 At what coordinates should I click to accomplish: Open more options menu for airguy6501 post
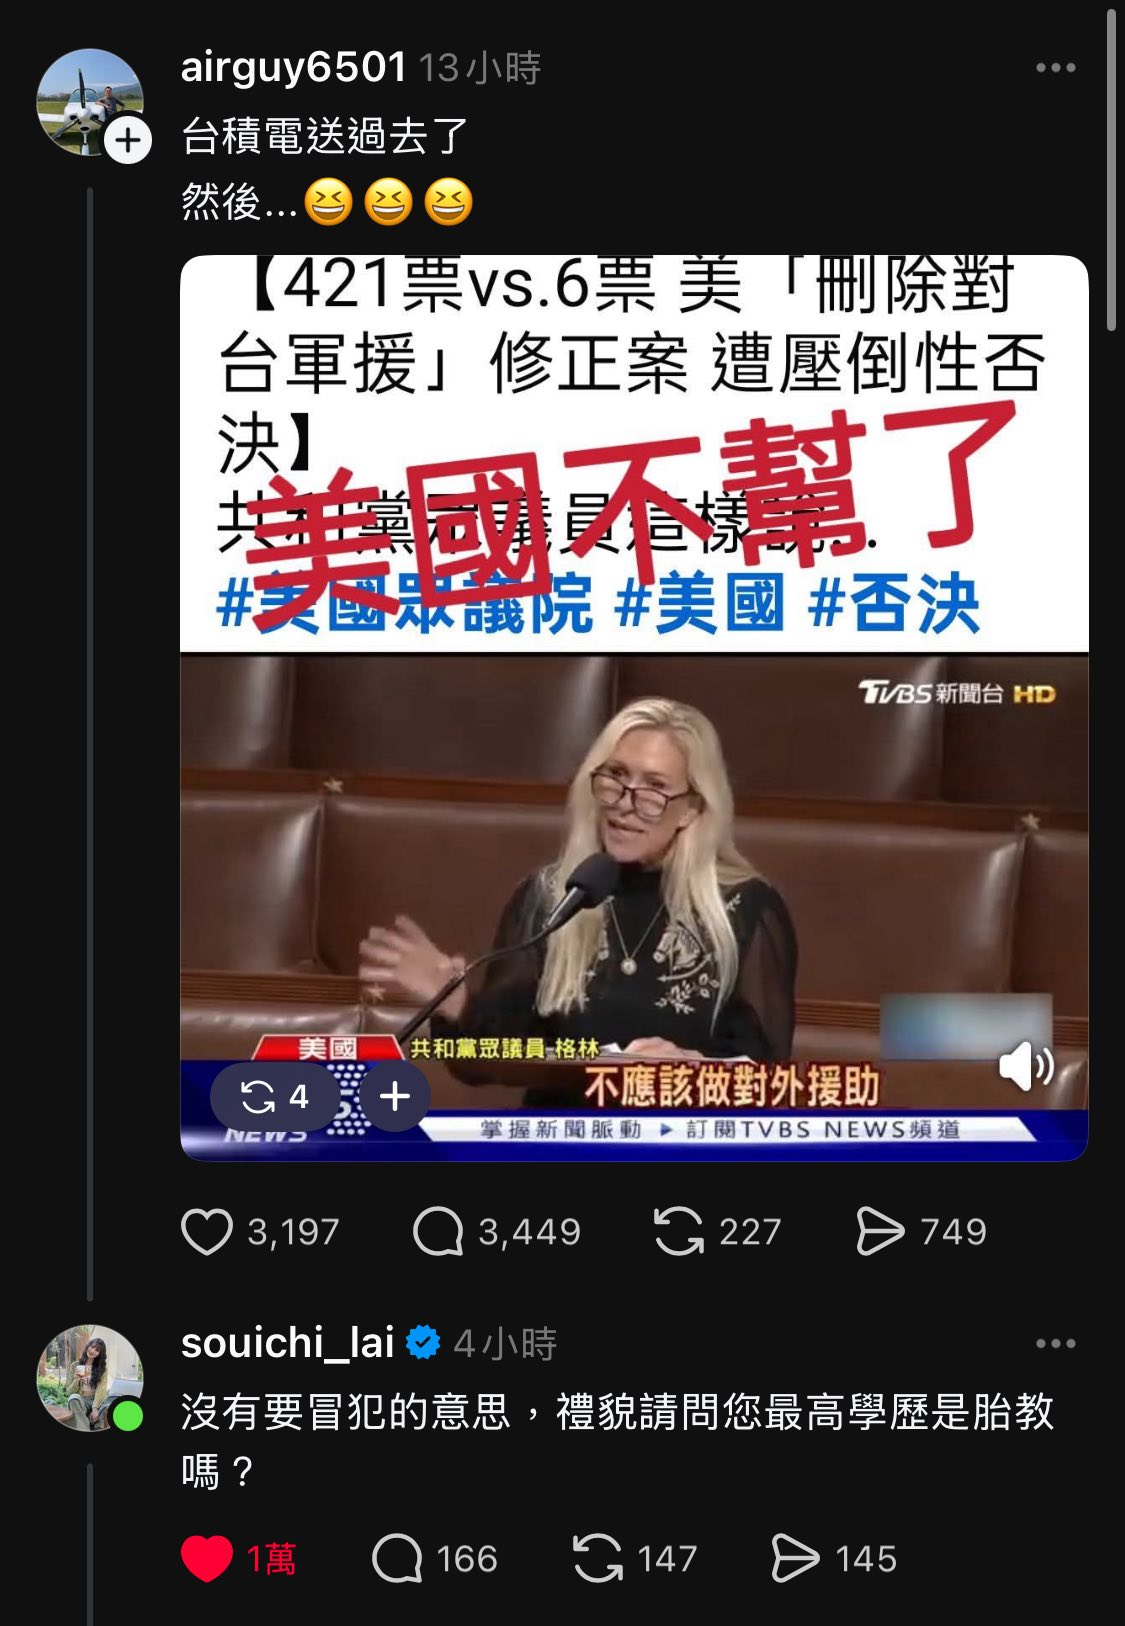pyautogui.click(x=1056, y=68)
